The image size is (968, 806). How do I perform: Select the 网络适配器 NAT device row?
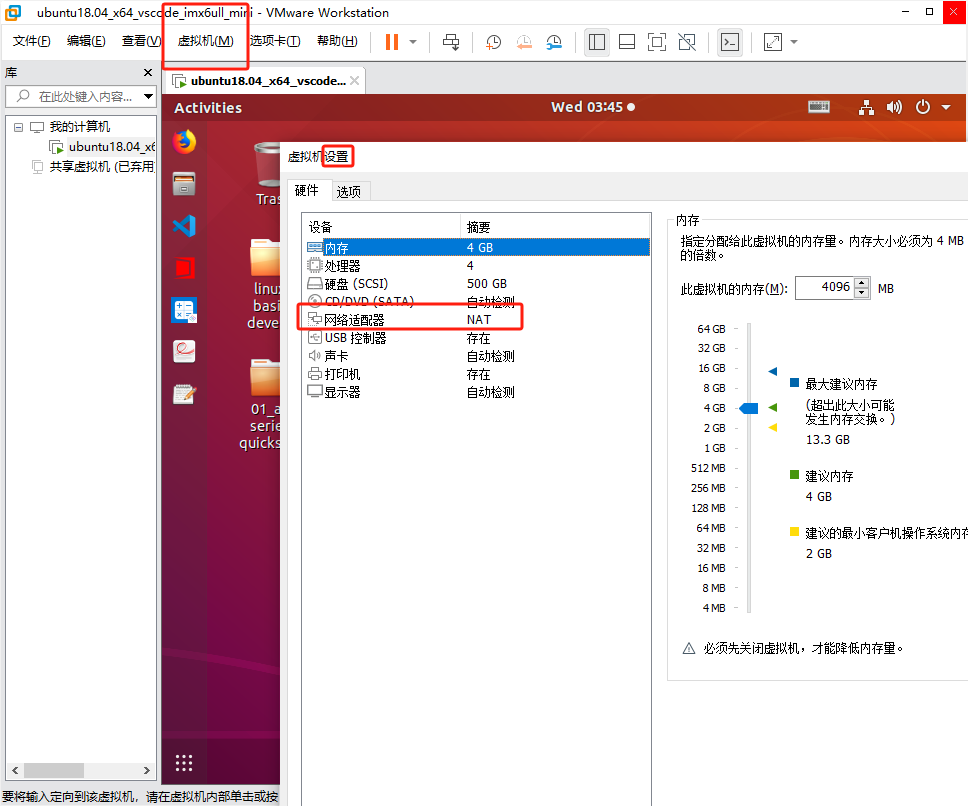pos(478,320)
